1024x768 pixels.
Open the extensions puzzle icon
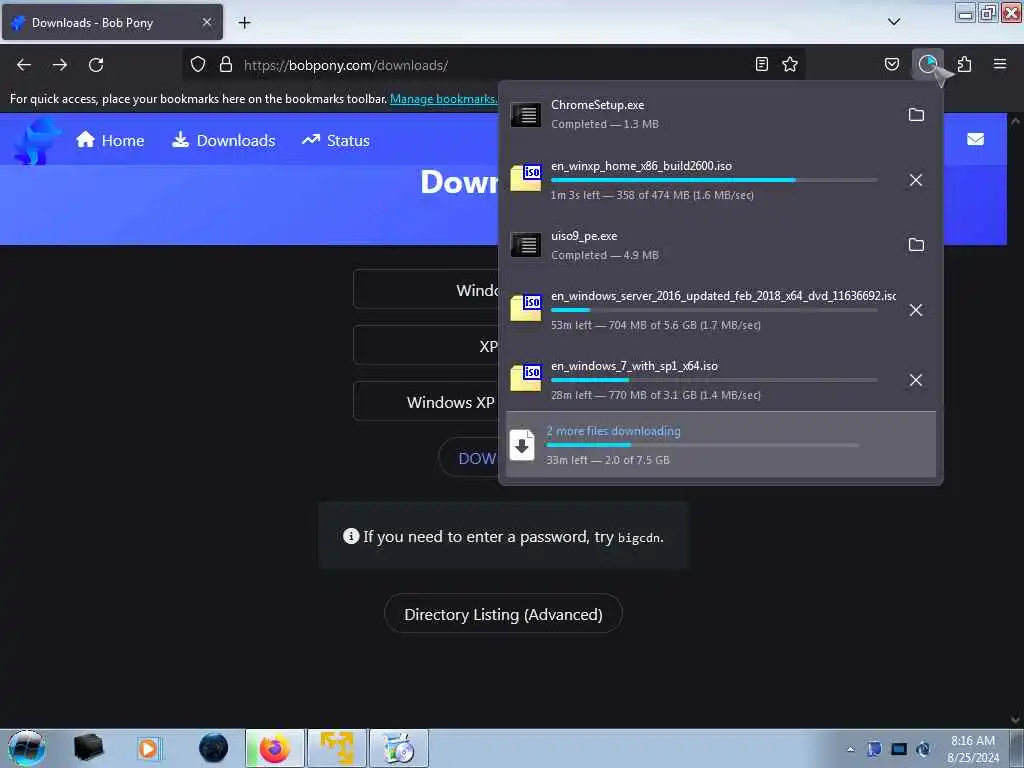pos(964,64)
